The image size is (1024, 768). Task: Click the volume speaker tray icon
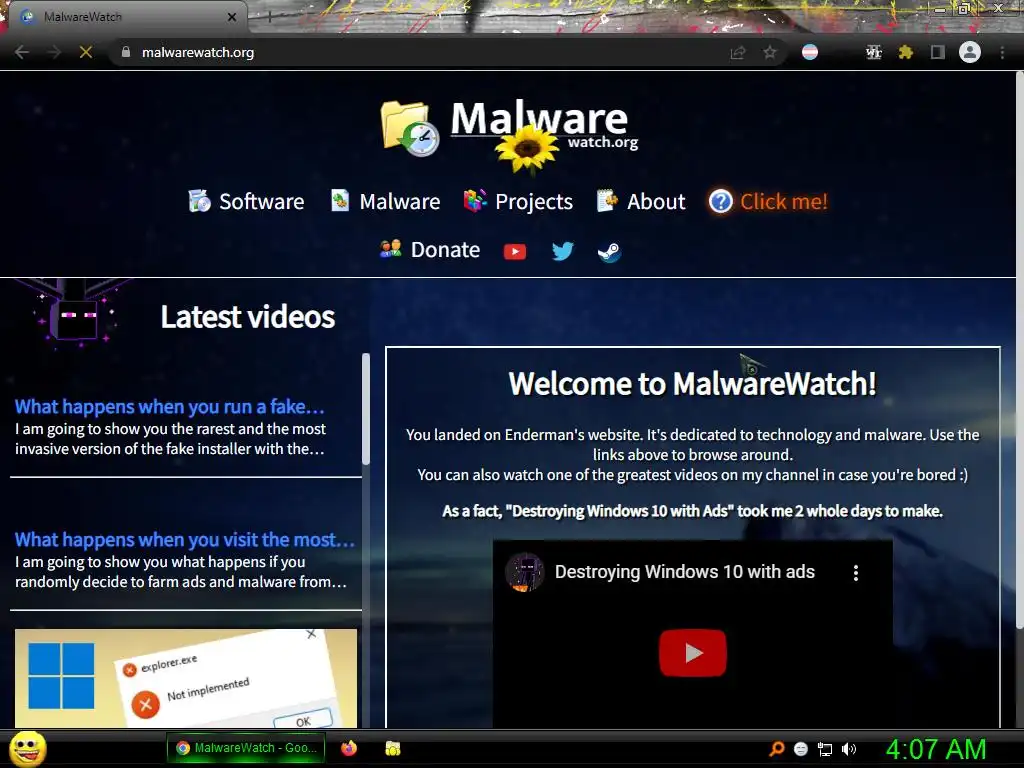(x=849, y=749)
